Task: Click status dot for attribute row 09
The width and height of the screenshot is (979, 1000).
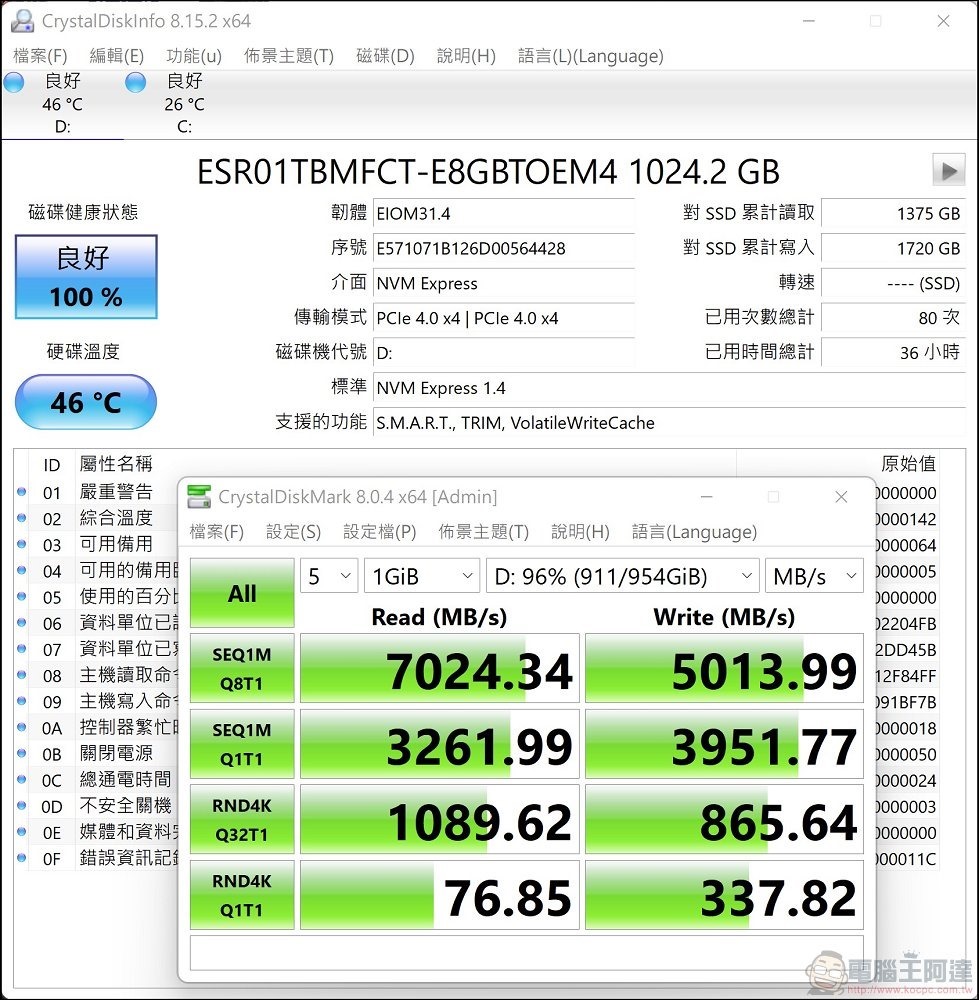Action: coord(22,701)
